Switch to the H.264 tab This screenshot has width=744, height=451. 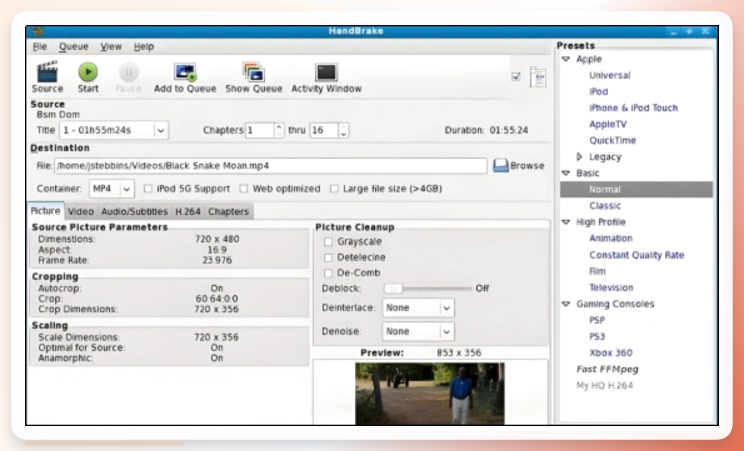tap(188, 211)
